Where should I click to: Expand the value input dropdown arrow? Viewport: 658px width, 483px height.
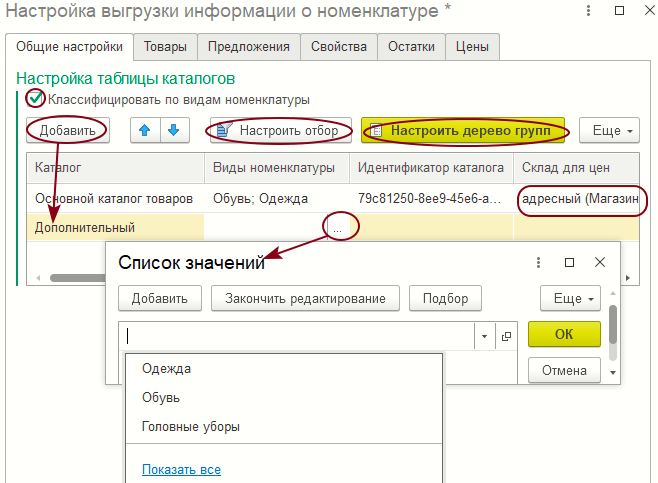click(485, 336)
